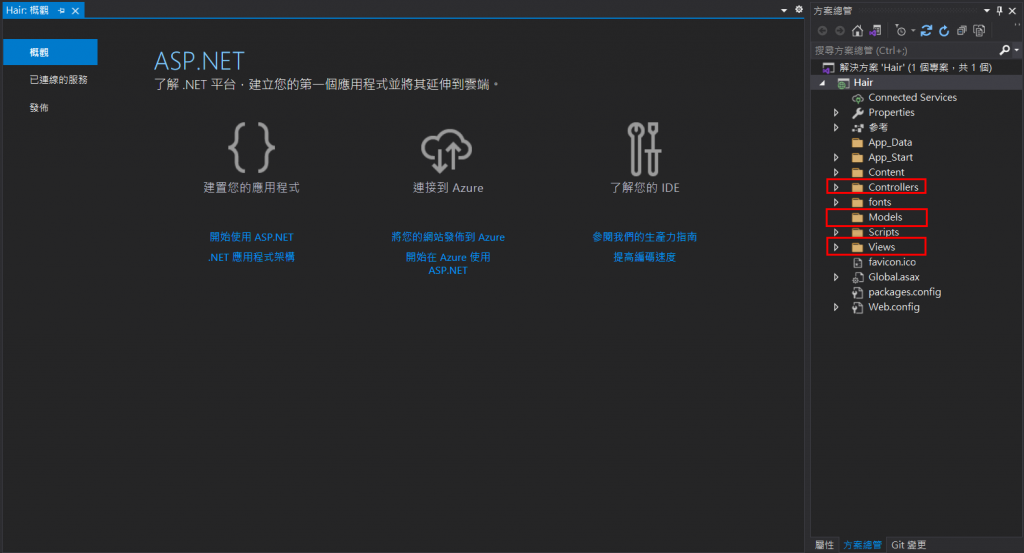This screenshot has height=553, width=1024.
Task: Toggle auto-hide pin on Solution Explorer panel
Action: point(999,10)
